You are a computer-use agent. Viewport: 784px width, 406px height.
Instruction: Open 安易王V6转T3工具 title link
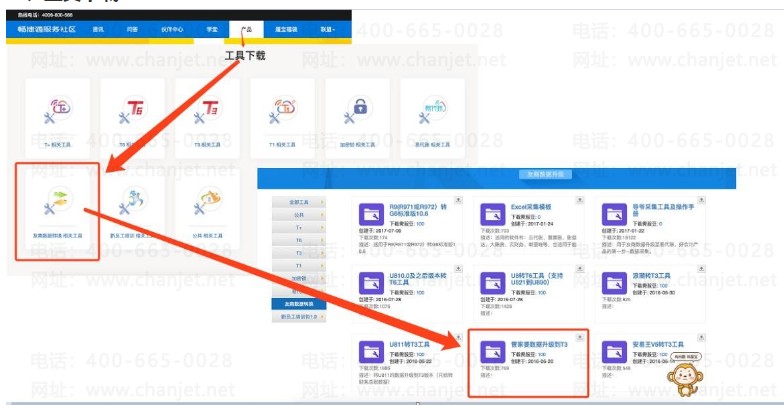658,344
